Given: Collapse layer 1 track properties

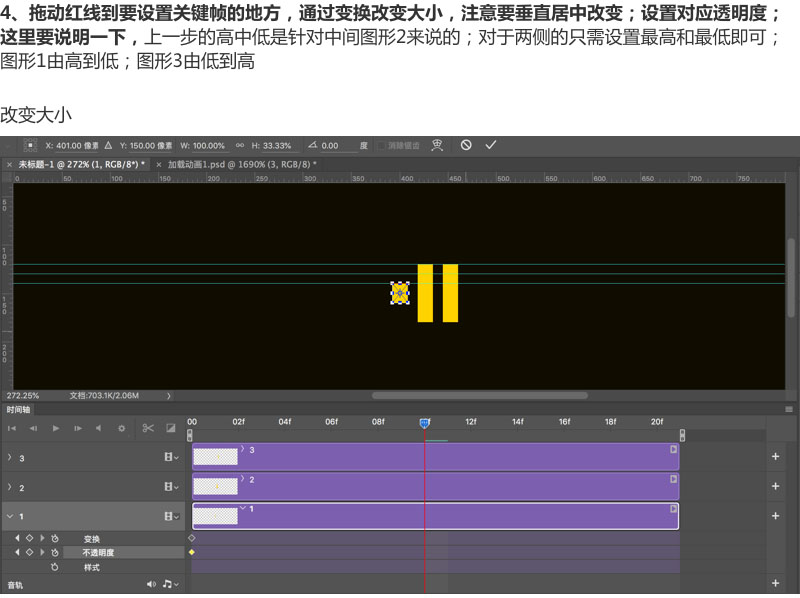Looking at the screenshot, I should click(x=9, y=516).
